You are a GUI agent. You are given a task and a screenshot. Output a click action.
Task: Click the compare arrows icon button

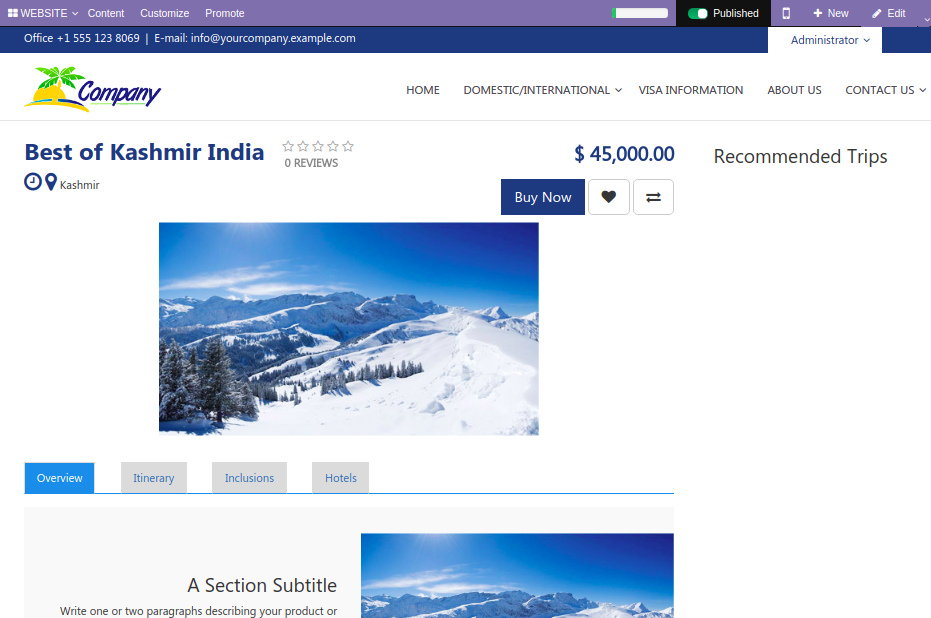(653, 197)
